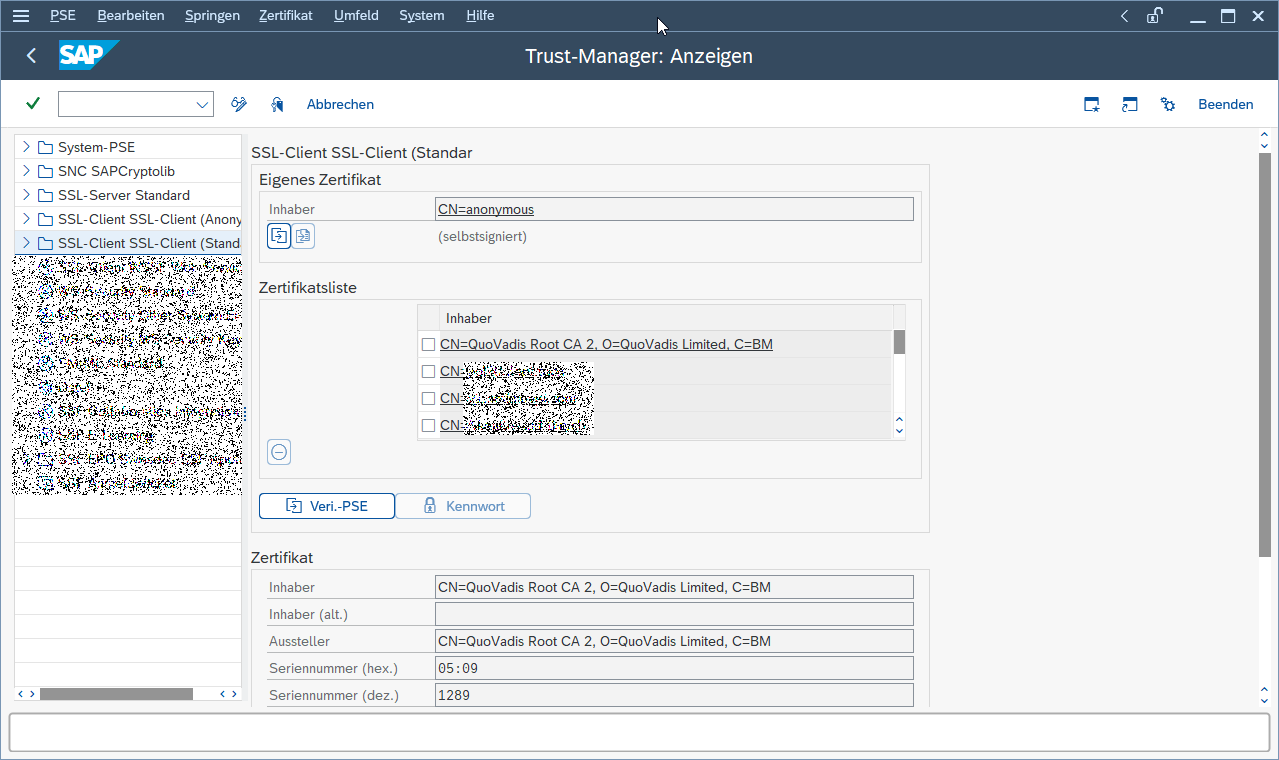
Task: Check the second certificate list row checkbox
Action: click(428, 371)
